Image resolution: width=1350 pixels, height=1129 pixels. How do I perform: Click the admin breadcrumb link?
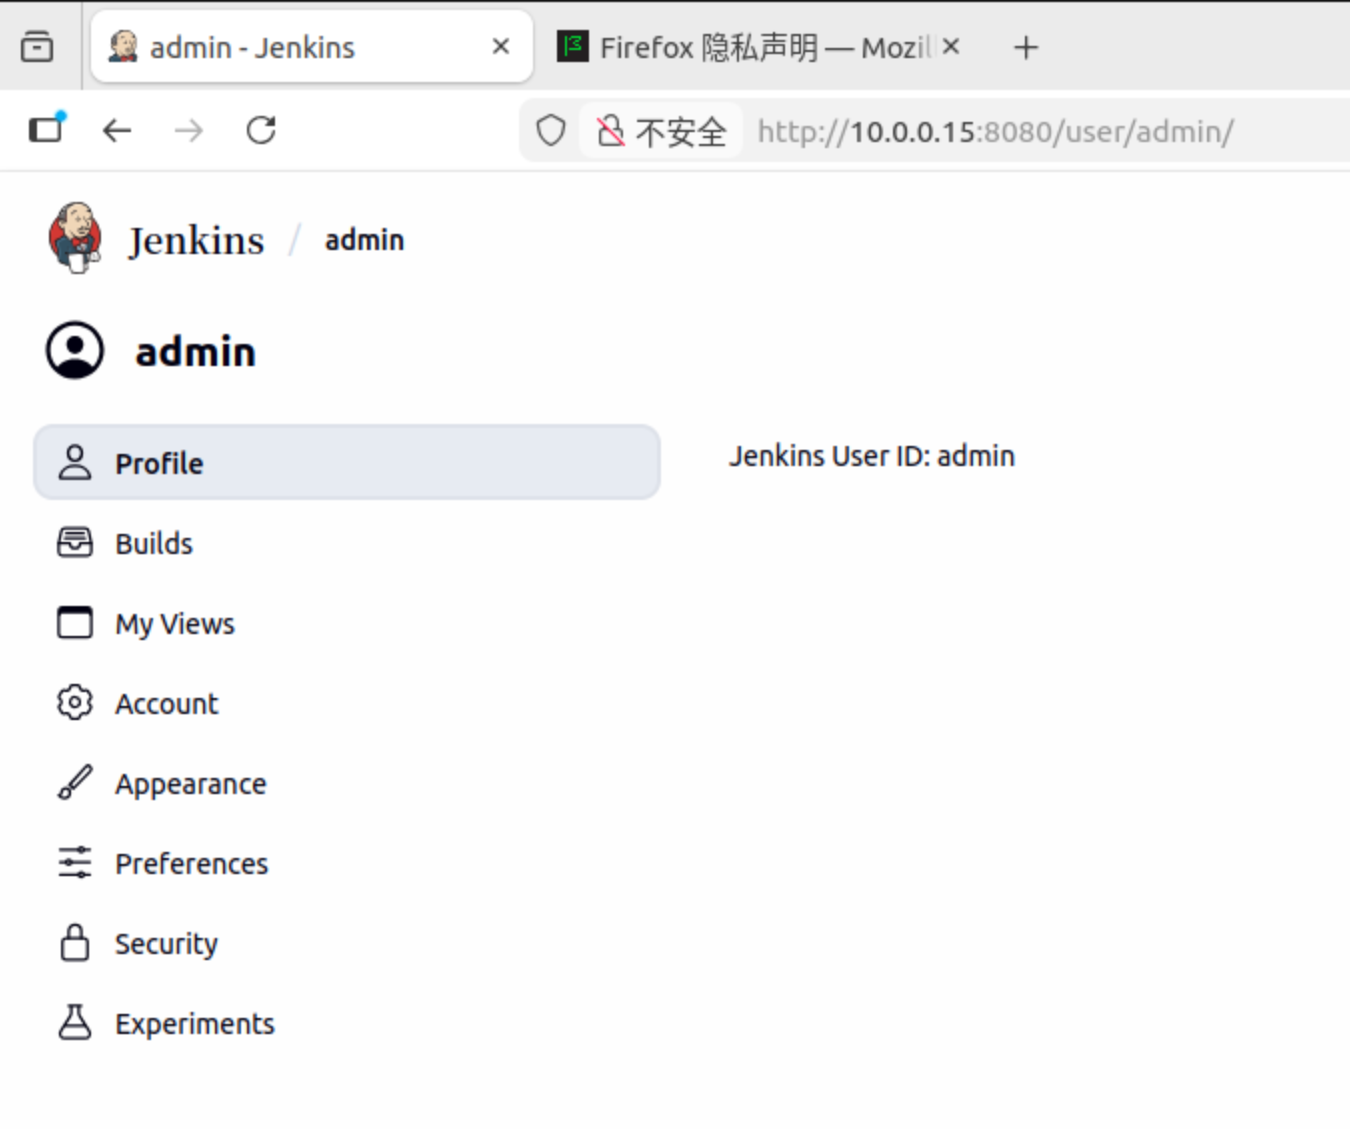364,240
